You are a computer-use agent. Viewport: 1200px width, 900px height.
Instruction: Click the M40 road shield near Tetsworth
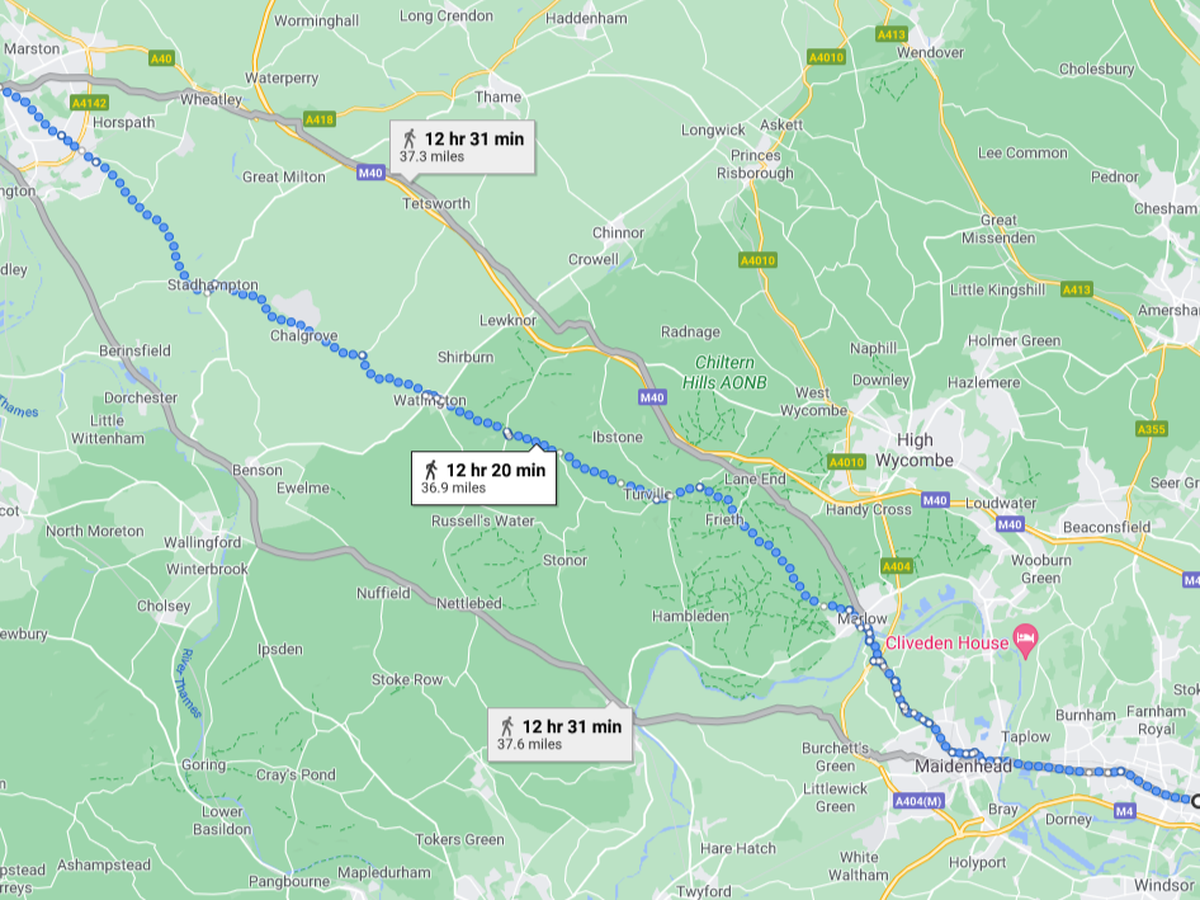pyautogui.click(x=370, y=173)
